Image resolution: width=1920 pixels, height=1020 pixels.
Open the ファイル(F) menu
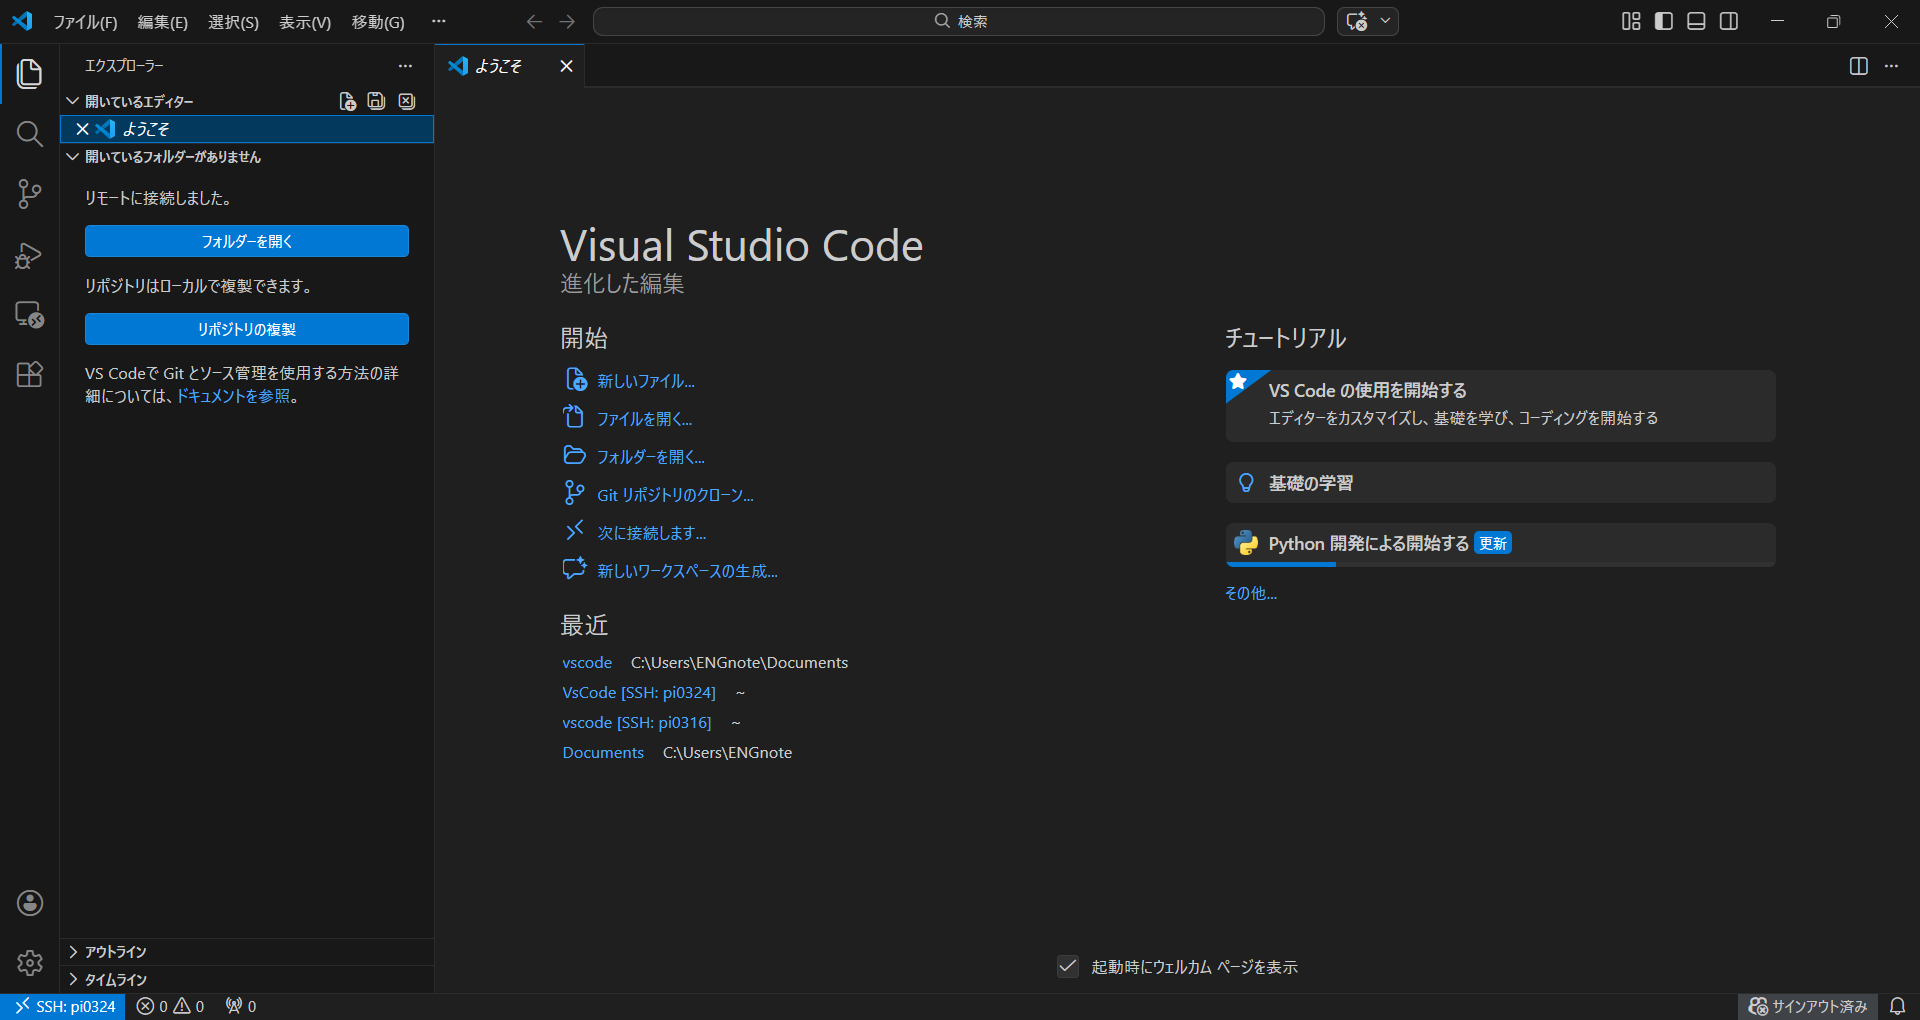85,22
